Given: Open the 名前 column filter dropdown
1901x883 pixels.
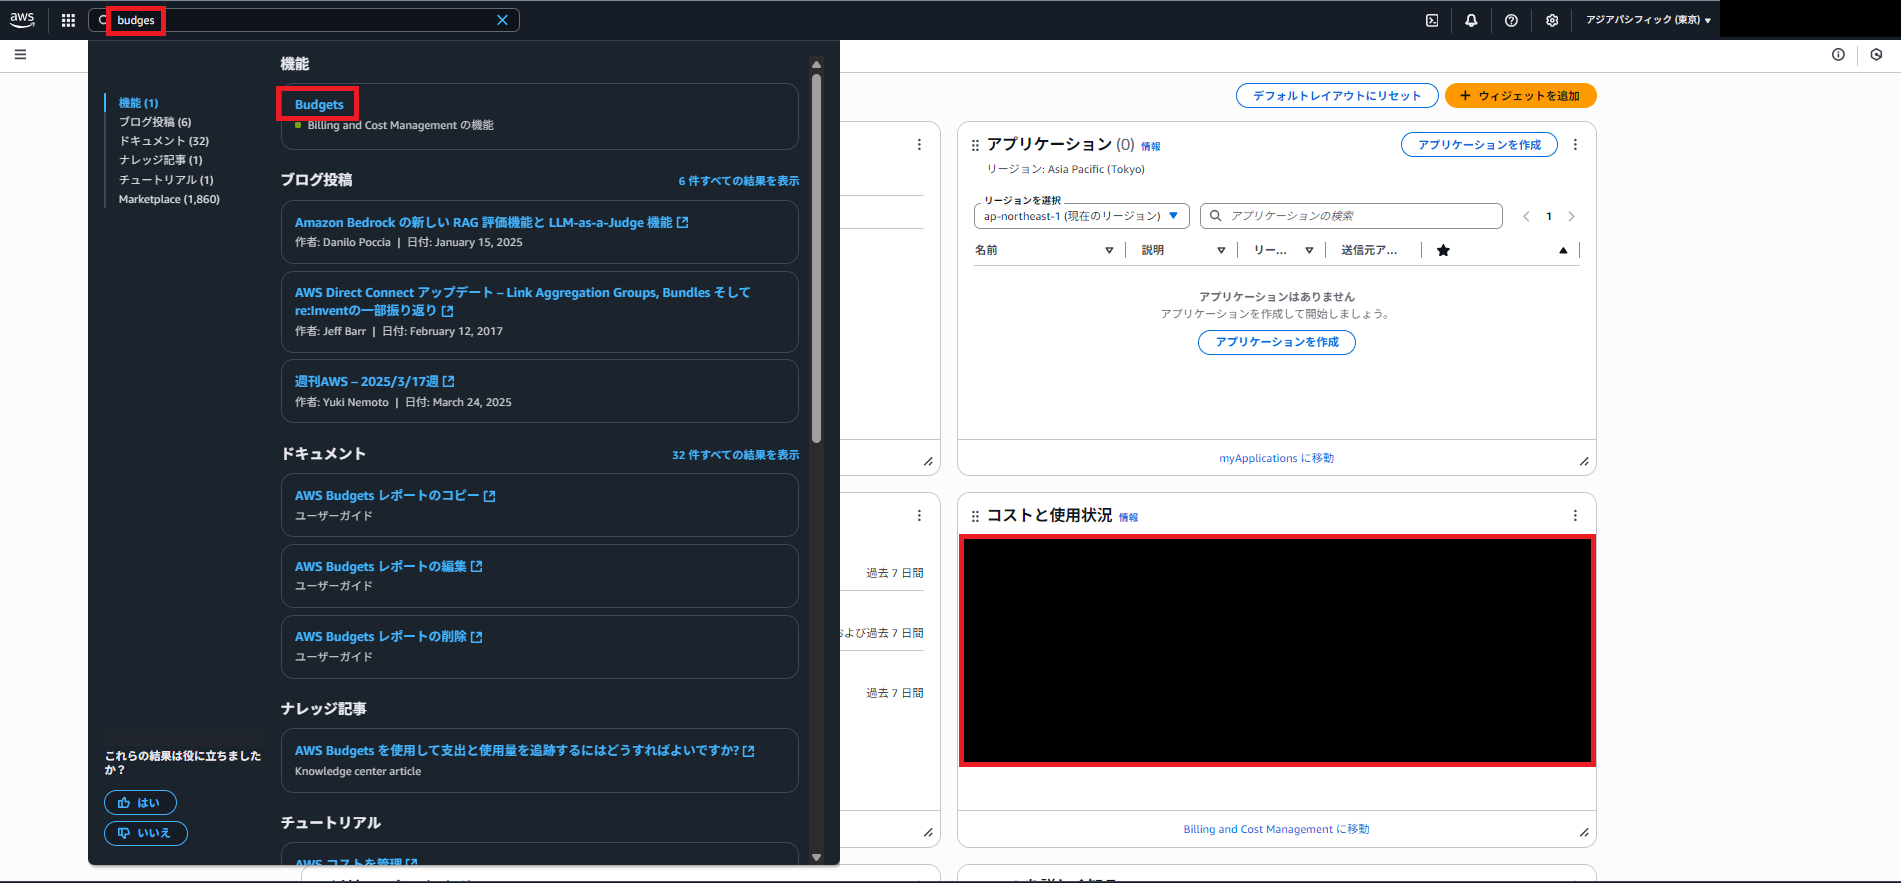Looking at the screenshot, I should click(x=1109, y=251).
